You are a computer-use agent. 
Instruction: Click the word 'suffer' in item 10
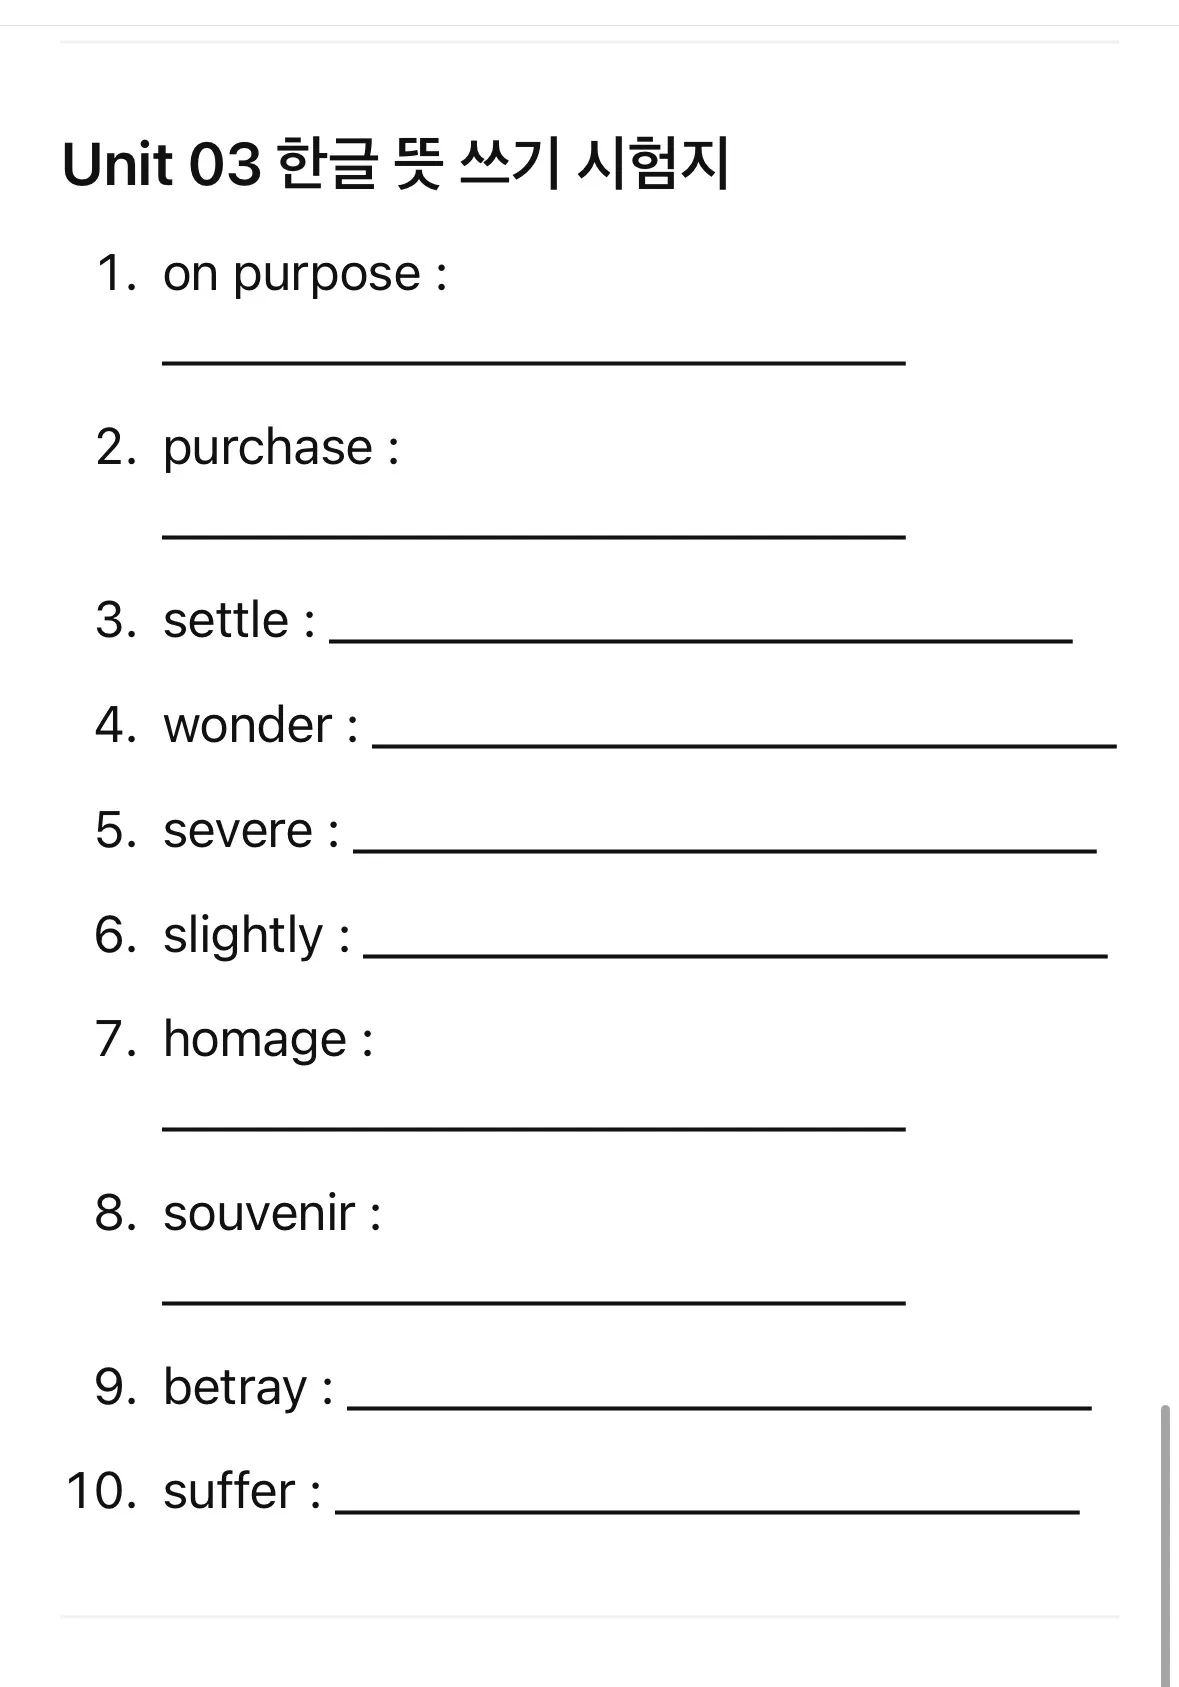point(229,1491)
